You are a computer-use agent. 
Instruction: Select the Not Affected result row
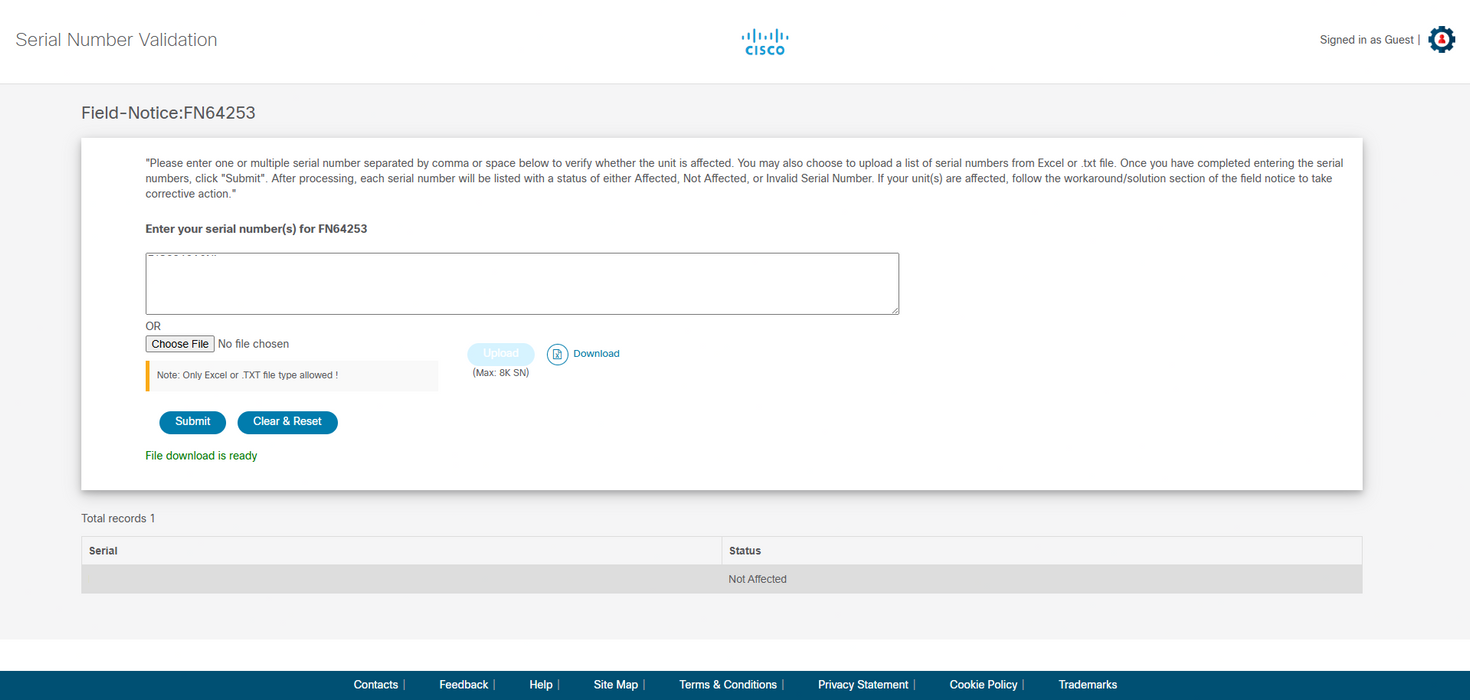757,578
